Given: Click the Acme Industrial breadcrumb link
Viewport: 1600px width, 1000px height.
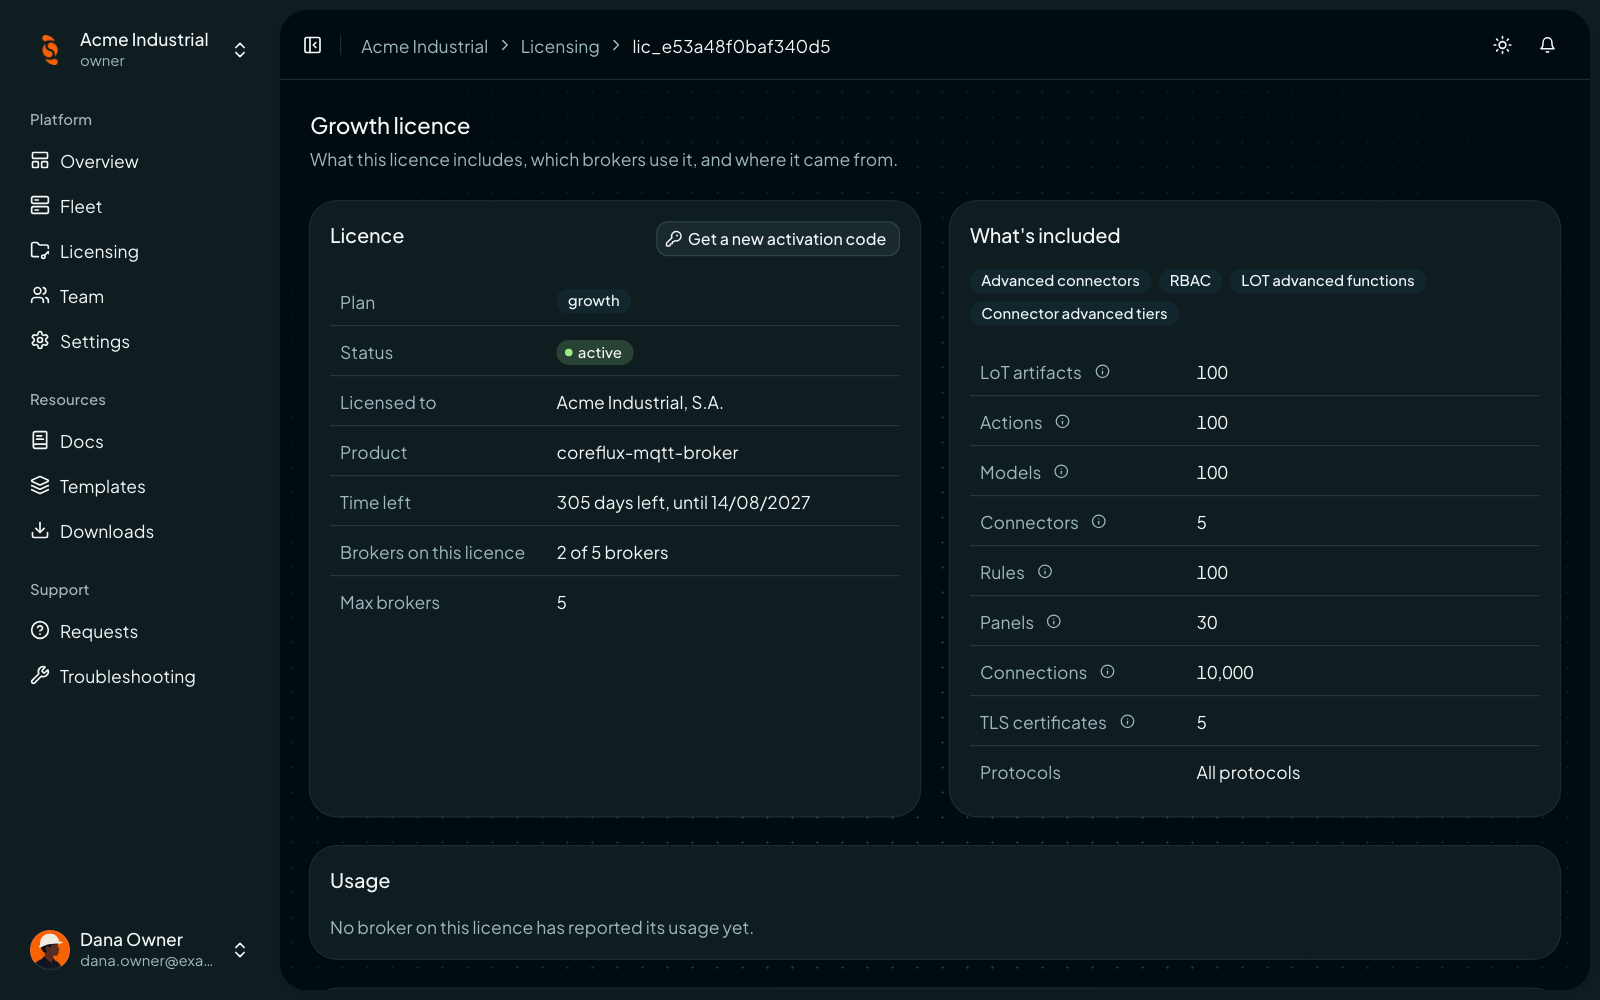Looking at the screenshot, I should tap(424, 46).
